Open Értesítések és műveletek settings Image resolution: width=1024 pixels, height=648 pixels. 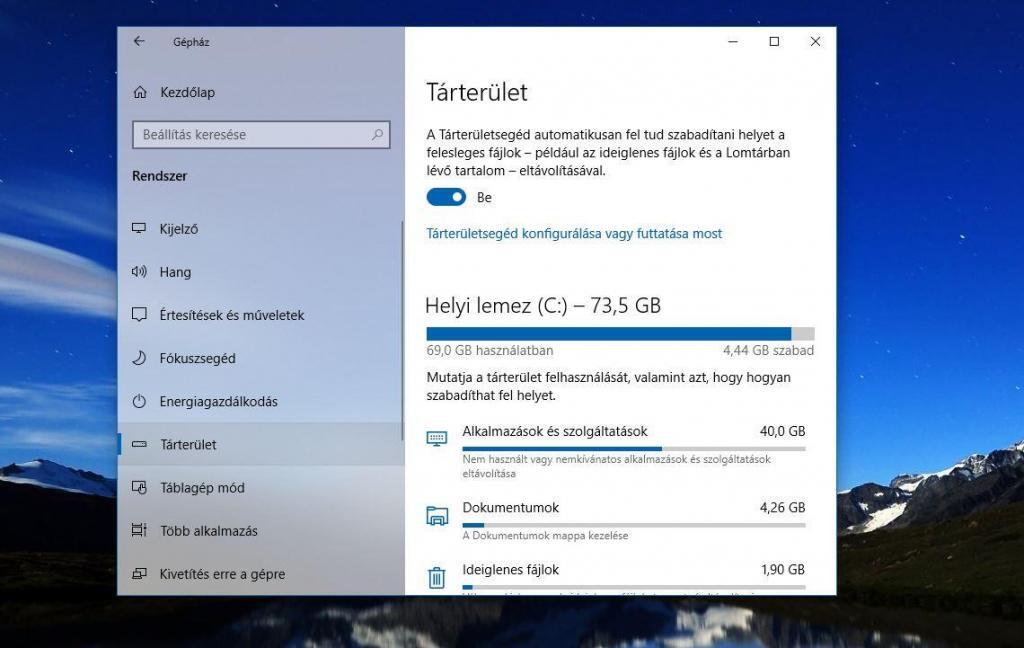click(231, 315)
